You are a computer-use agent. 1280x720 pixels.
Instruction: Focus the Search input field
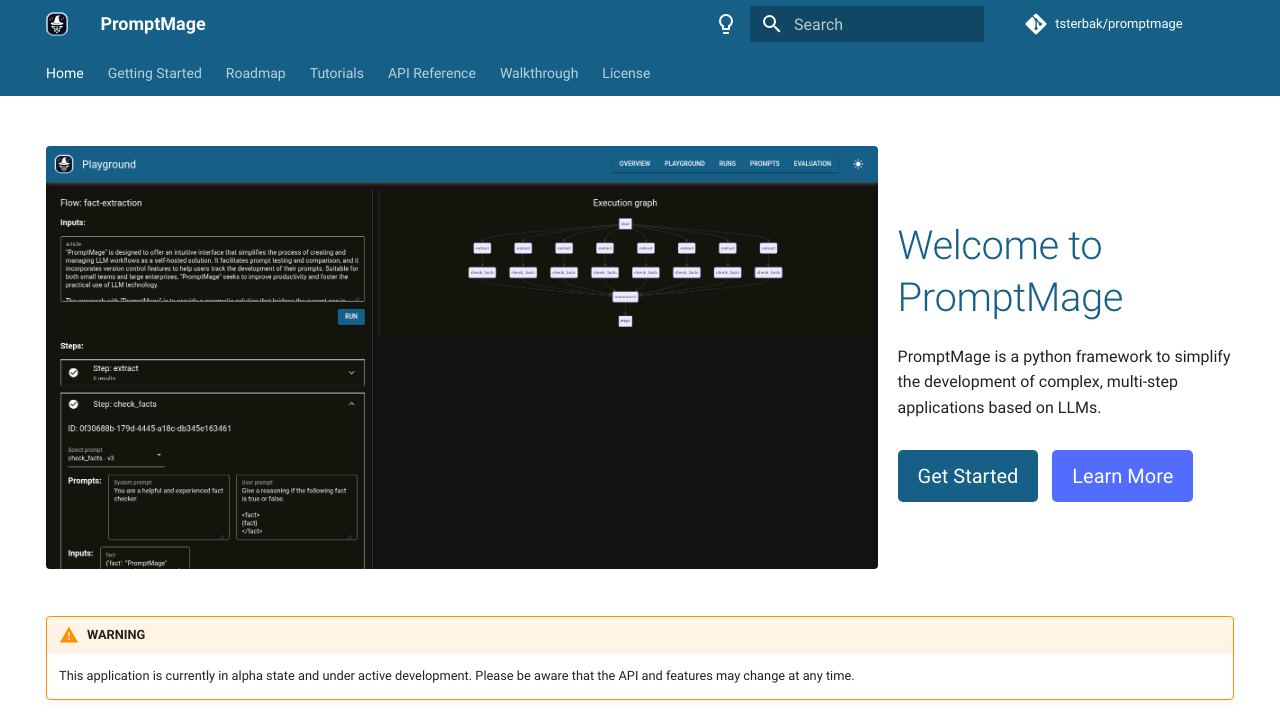pos(867,24)
